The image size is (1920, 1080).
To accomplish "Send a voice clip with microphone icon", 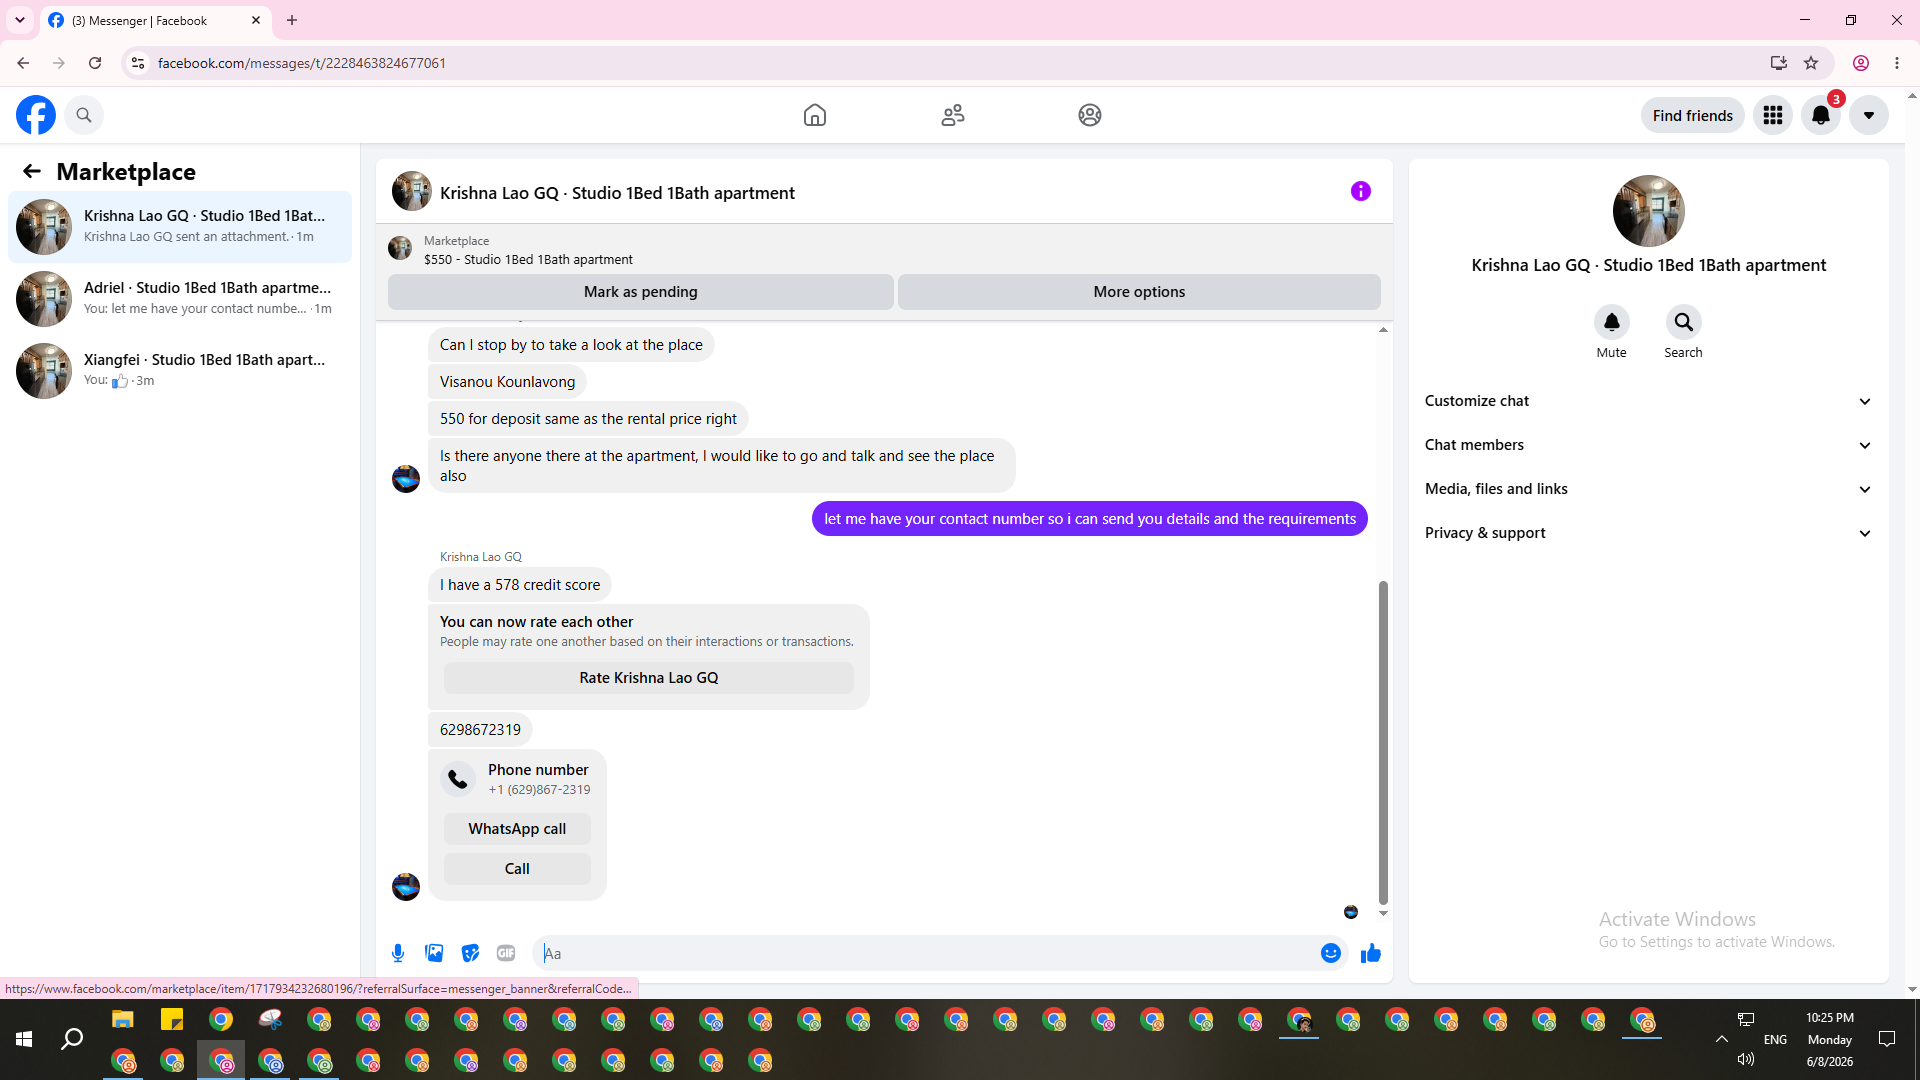I will coord(398,953).
